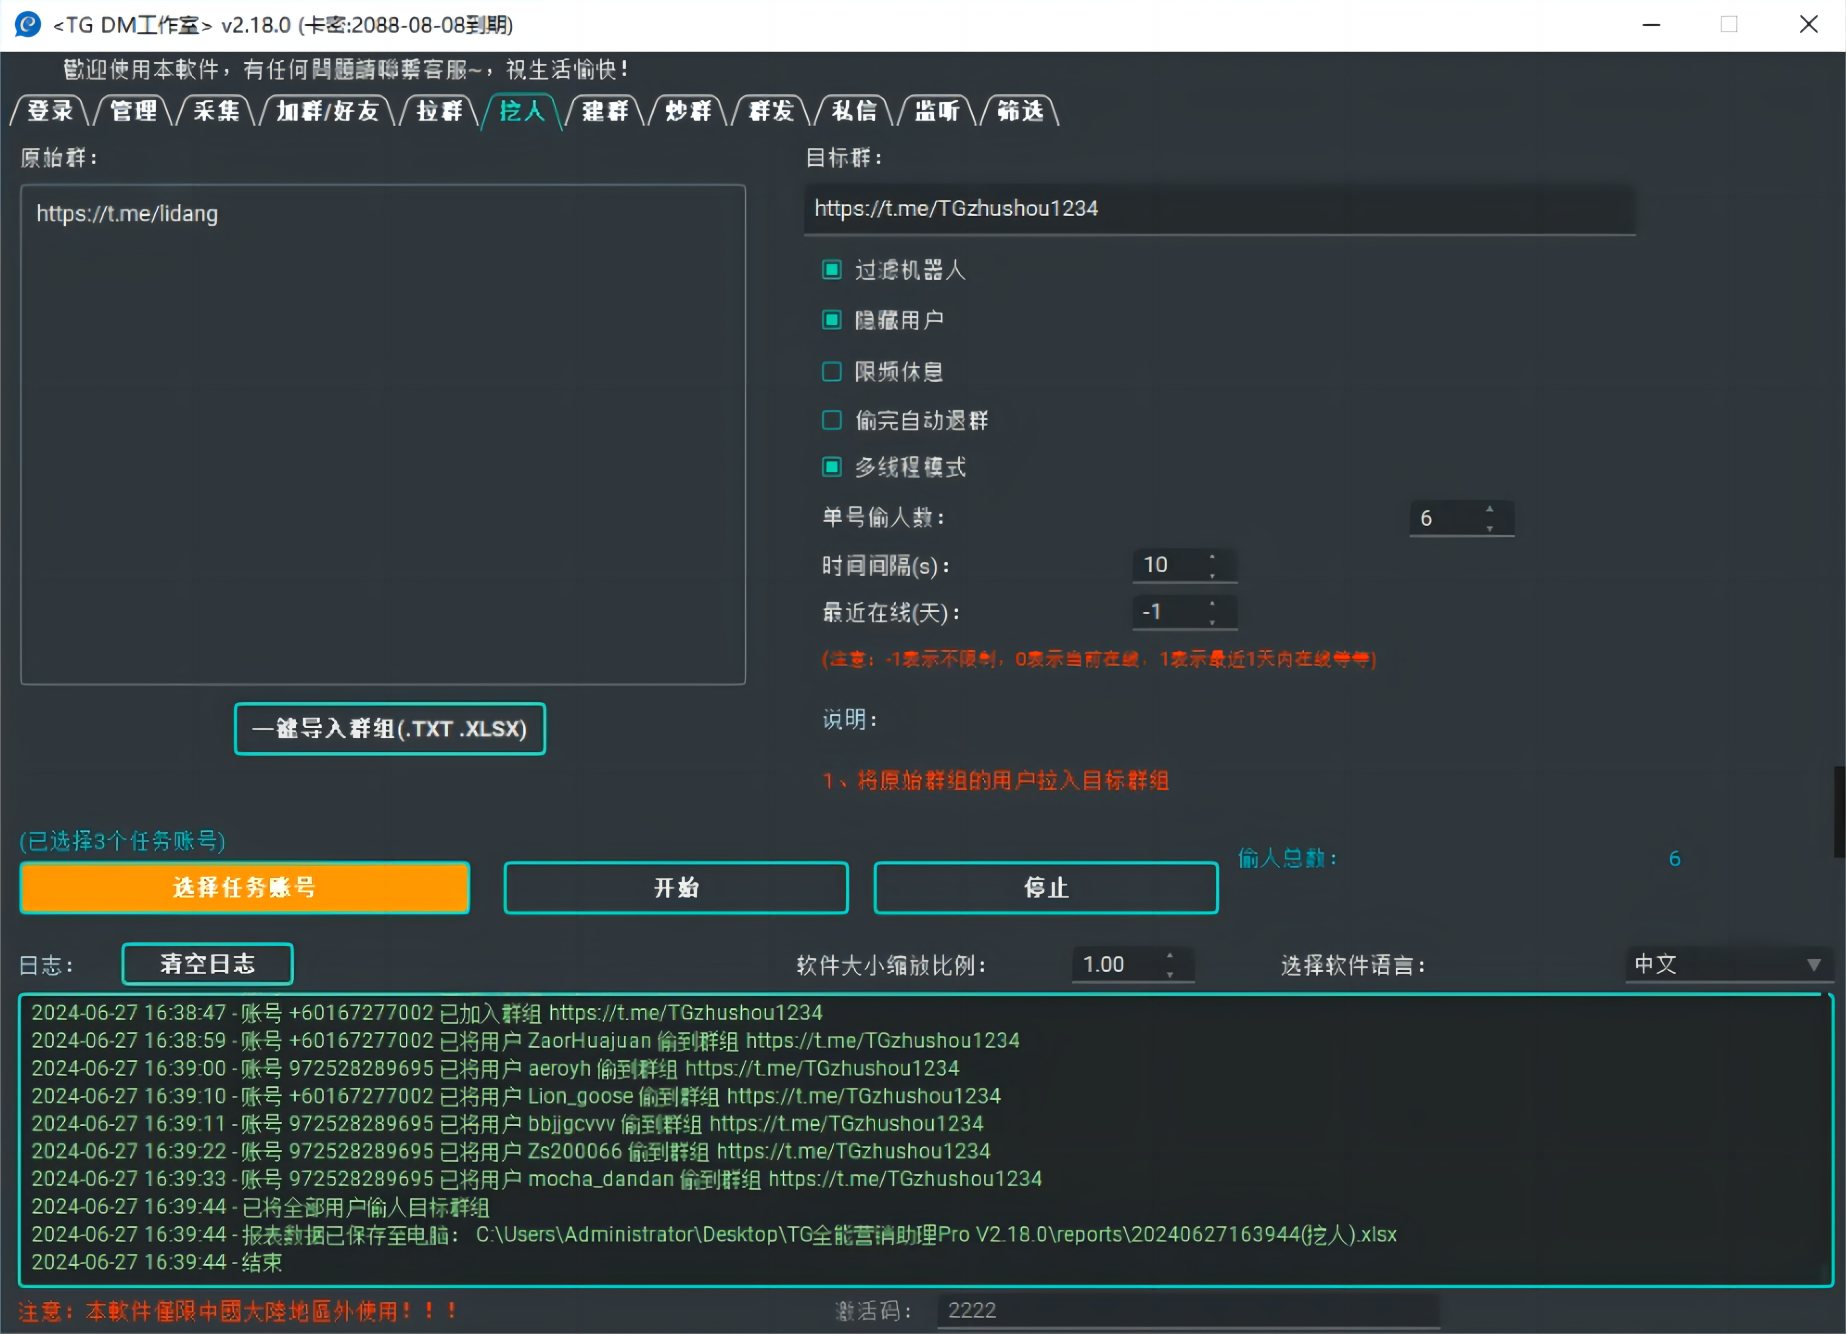The height and width of the screenshot is (1334, 1846).
Task: Toggle the 隐藏用户 checkbox
Action: 831,320
